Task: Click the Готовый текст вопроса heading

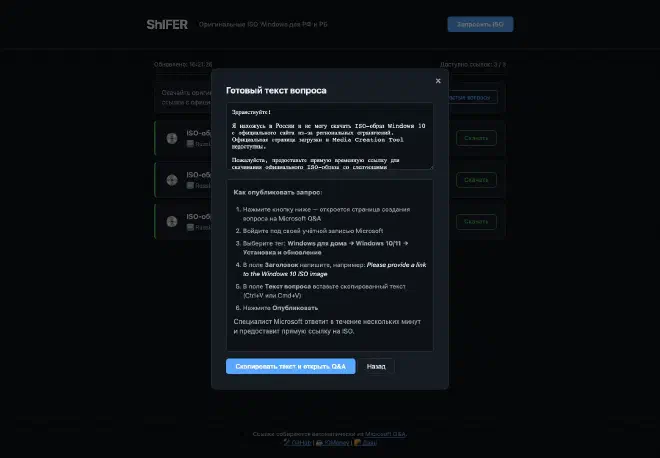Action: tap(276, 91)
